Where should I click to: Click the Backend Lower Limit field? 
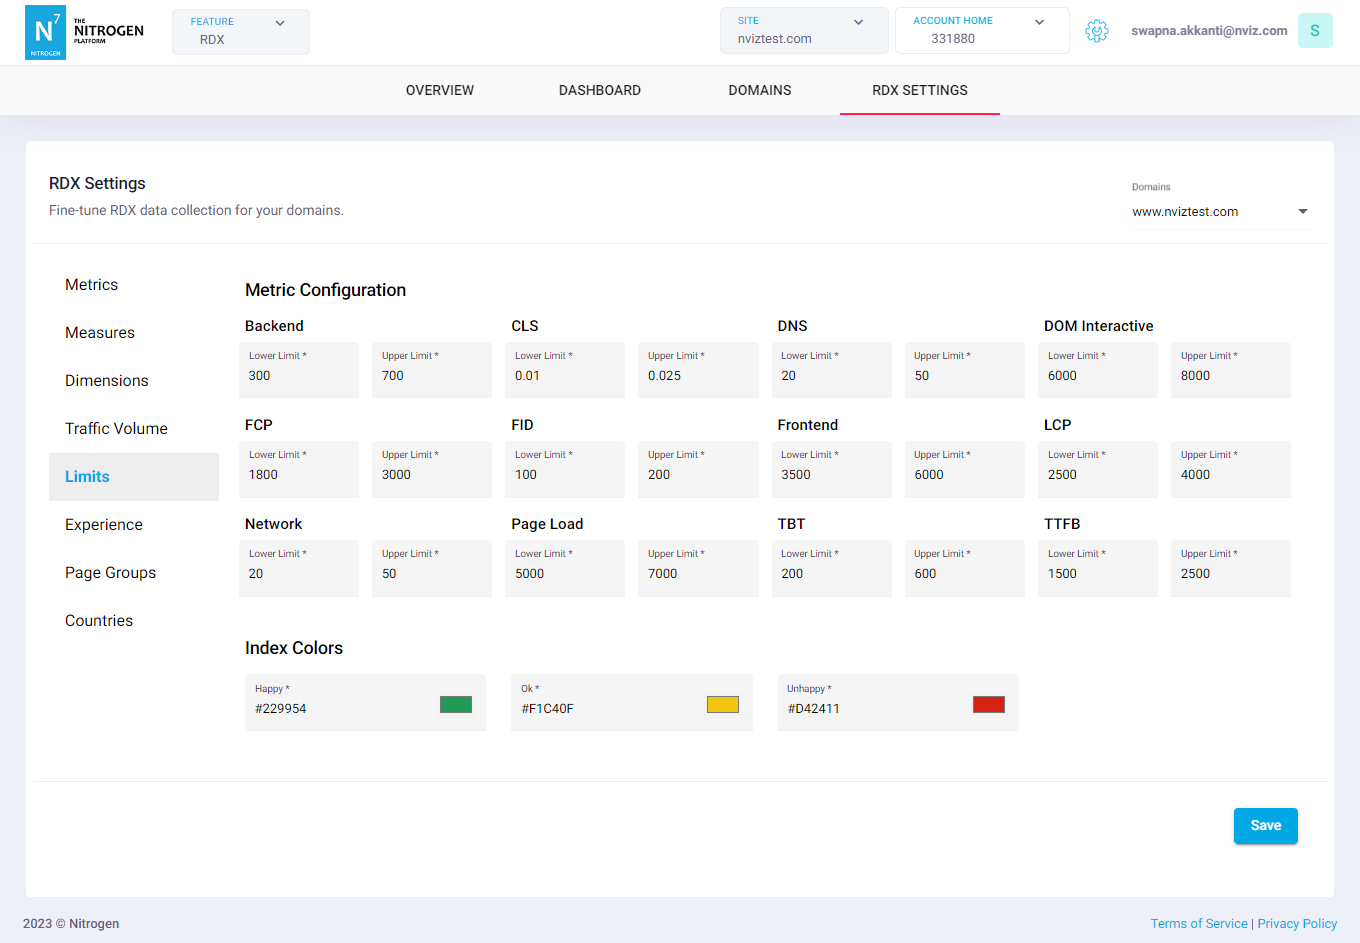(298, 376)
